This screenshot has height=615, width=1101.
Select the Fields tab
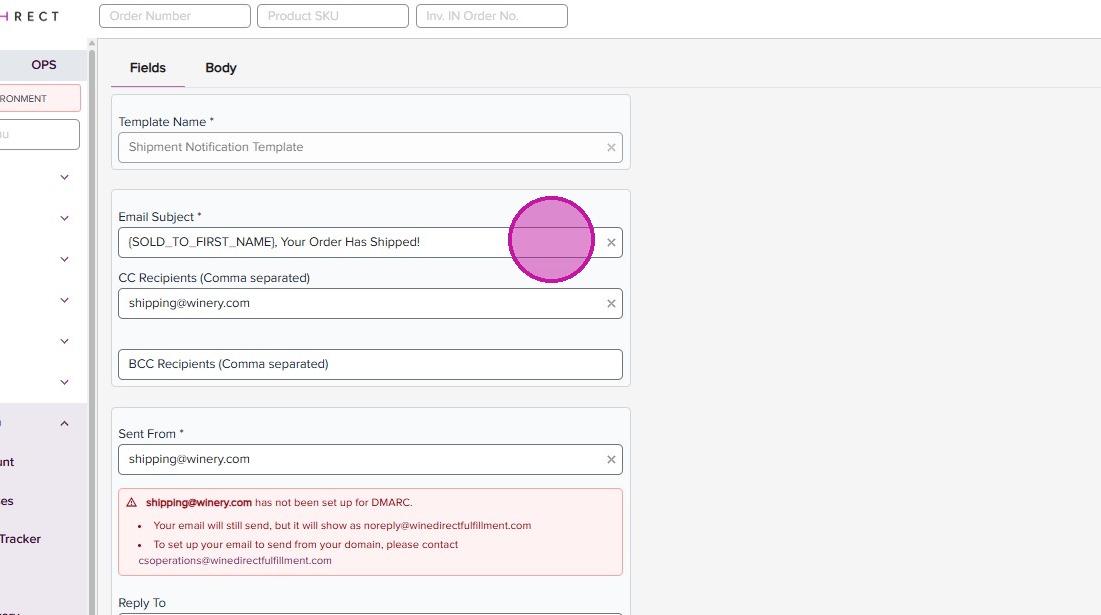148,68
